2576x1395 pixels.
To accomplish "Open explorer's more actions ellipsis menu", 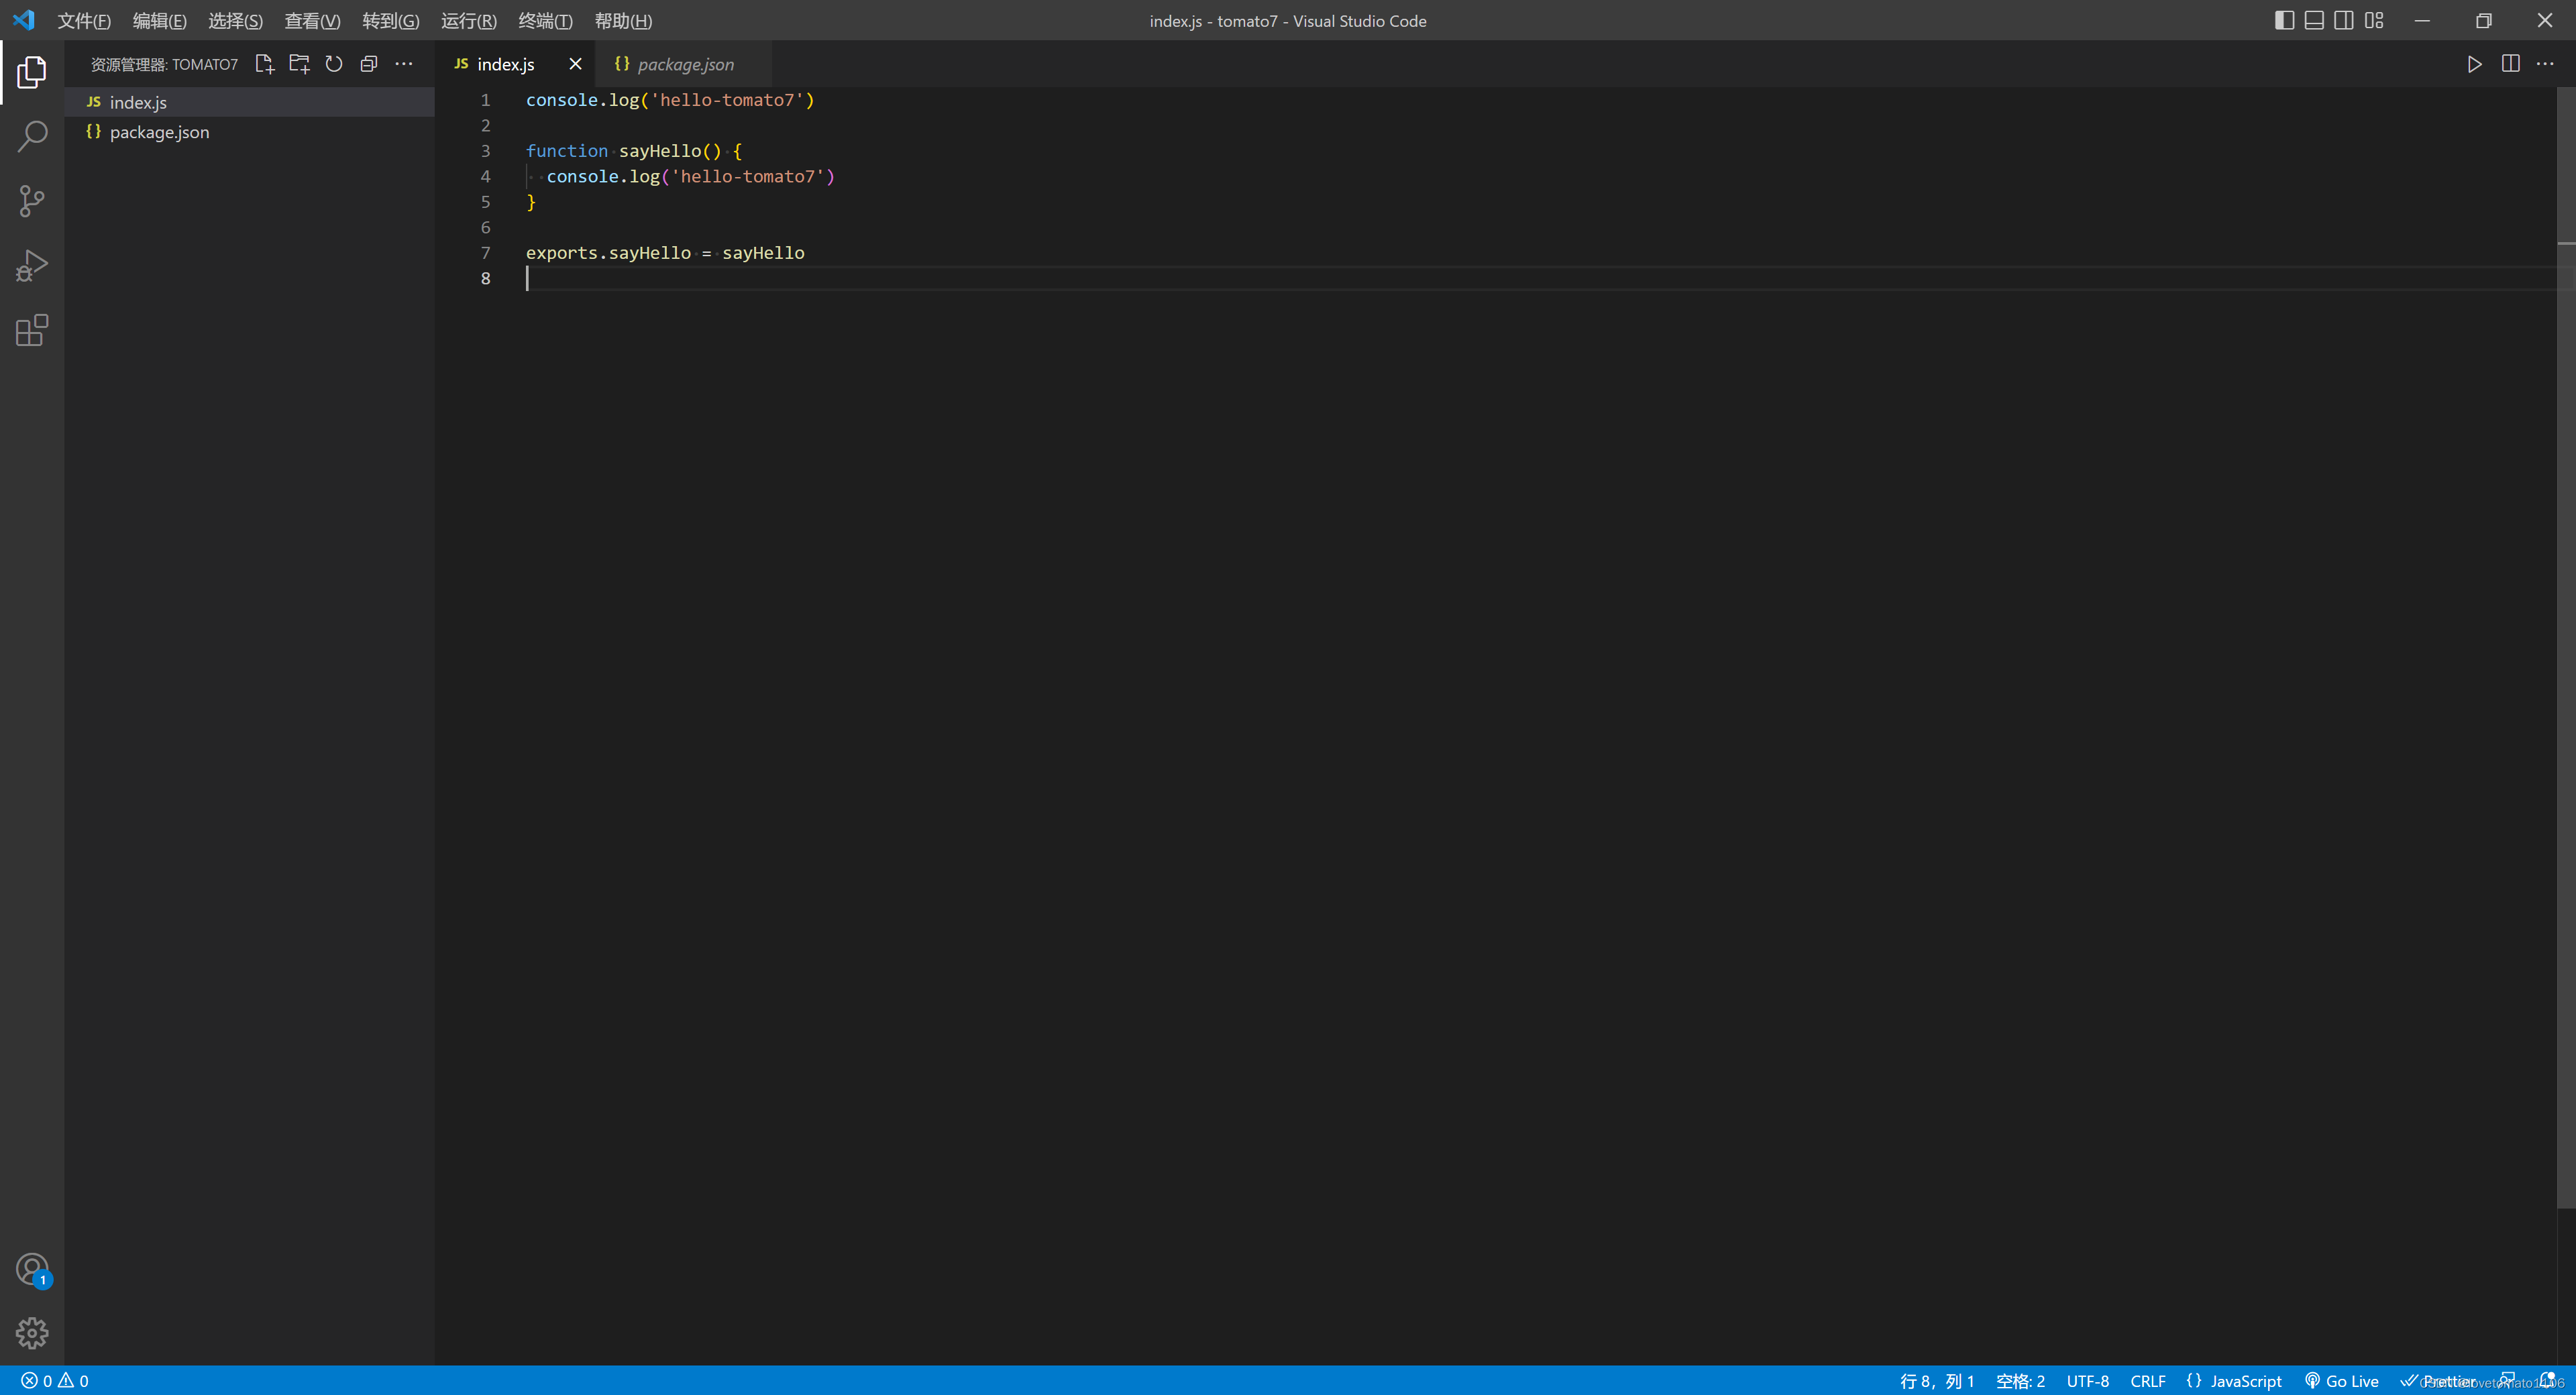I will click(x=404, y=64).
